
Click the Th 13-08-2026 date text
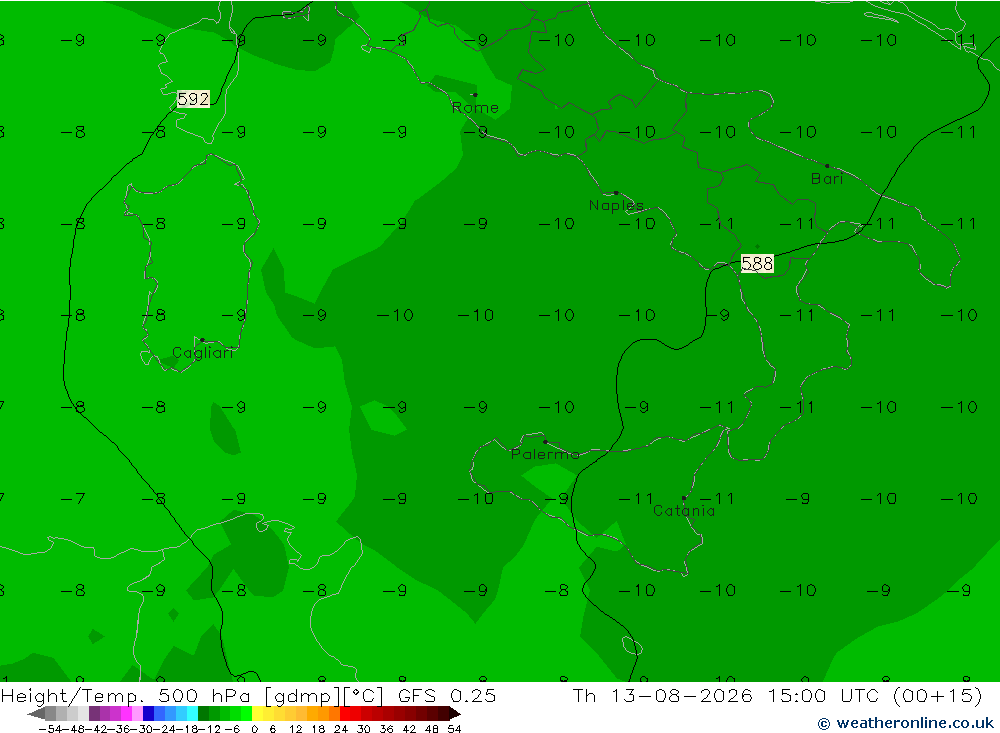tap(663, 695)
